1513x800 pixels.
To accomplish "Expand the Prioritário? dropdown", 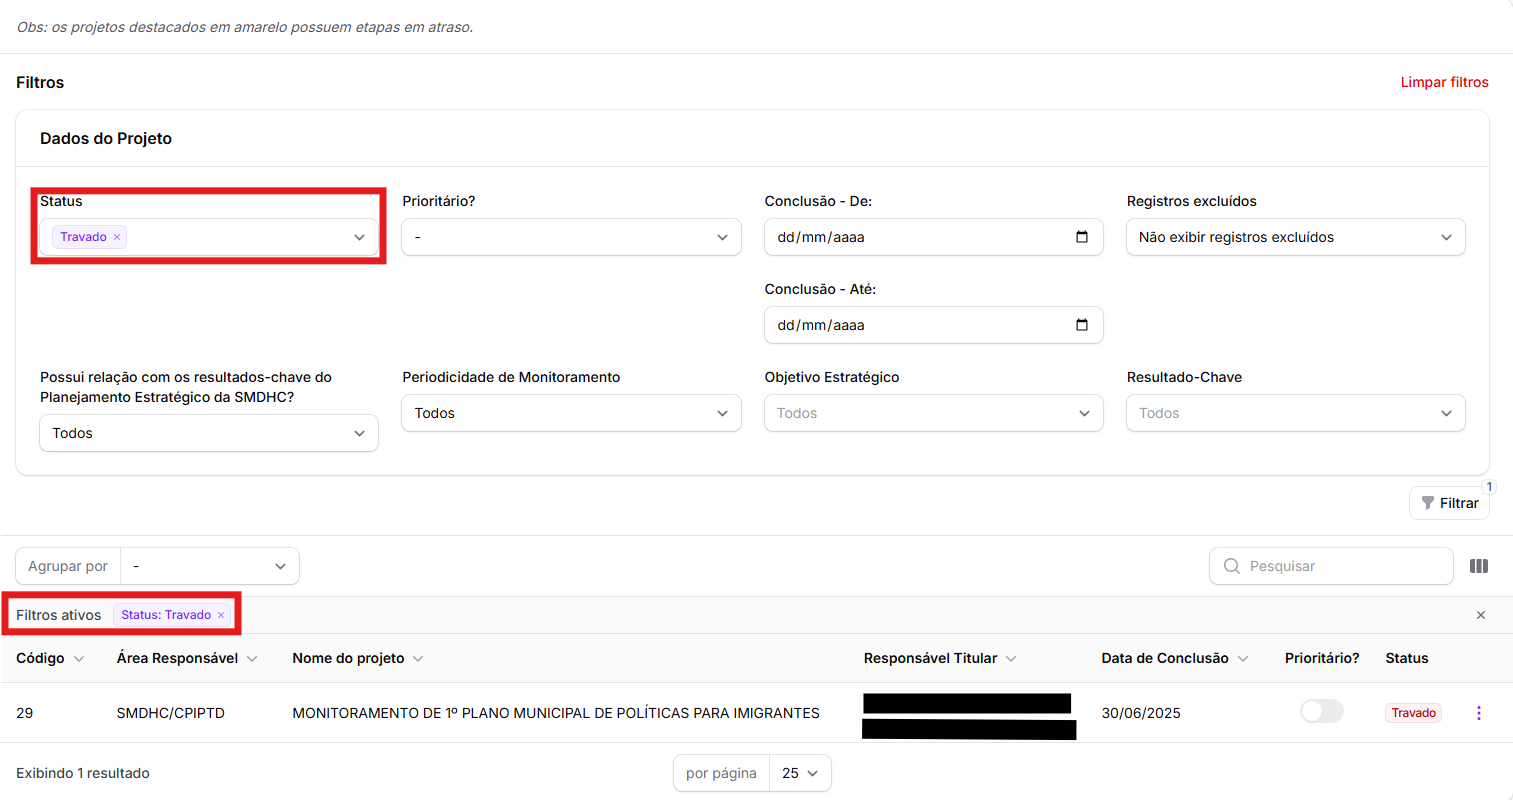I will pos(571,237).
